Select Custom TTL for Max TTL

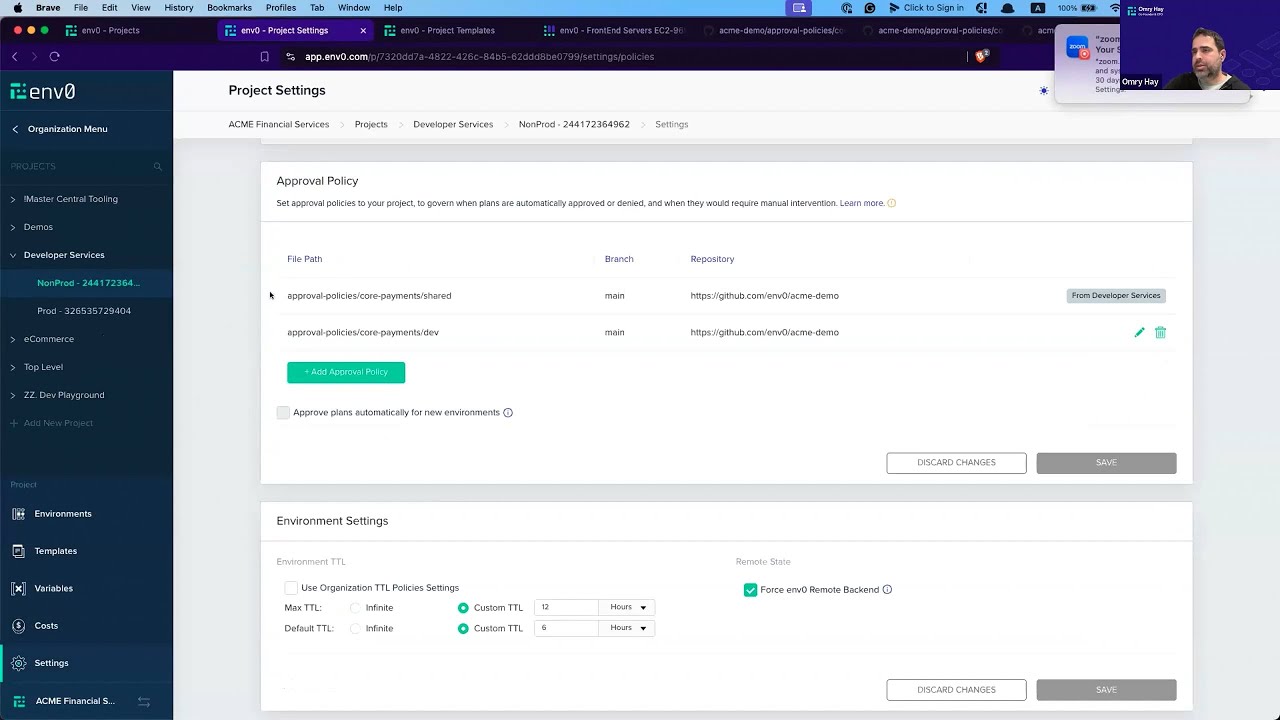click(463, 608)
